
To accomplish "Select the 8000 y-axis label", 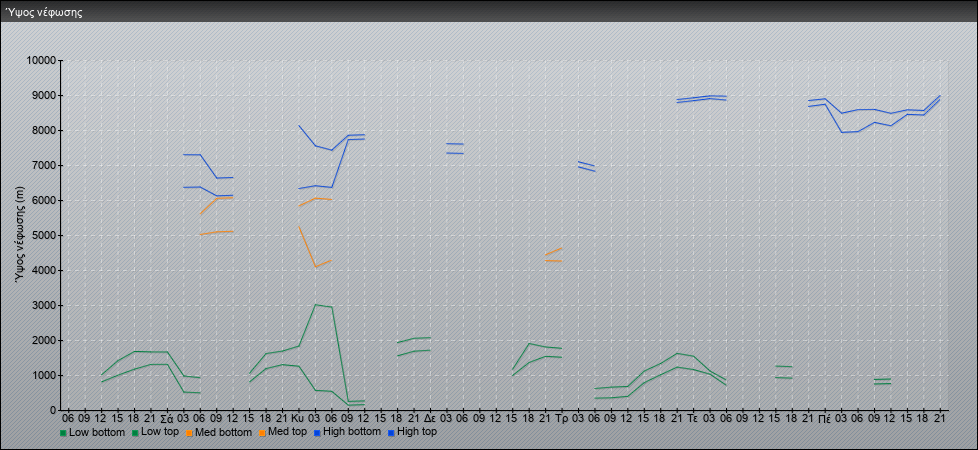I will click(44, 130).
